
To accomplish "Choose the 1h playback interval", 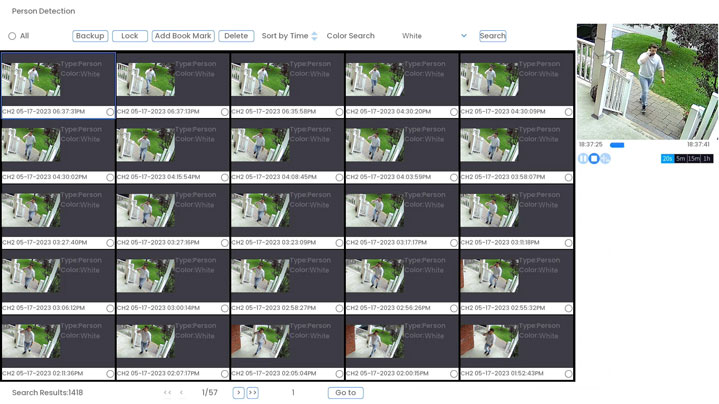I will point(707,159).
